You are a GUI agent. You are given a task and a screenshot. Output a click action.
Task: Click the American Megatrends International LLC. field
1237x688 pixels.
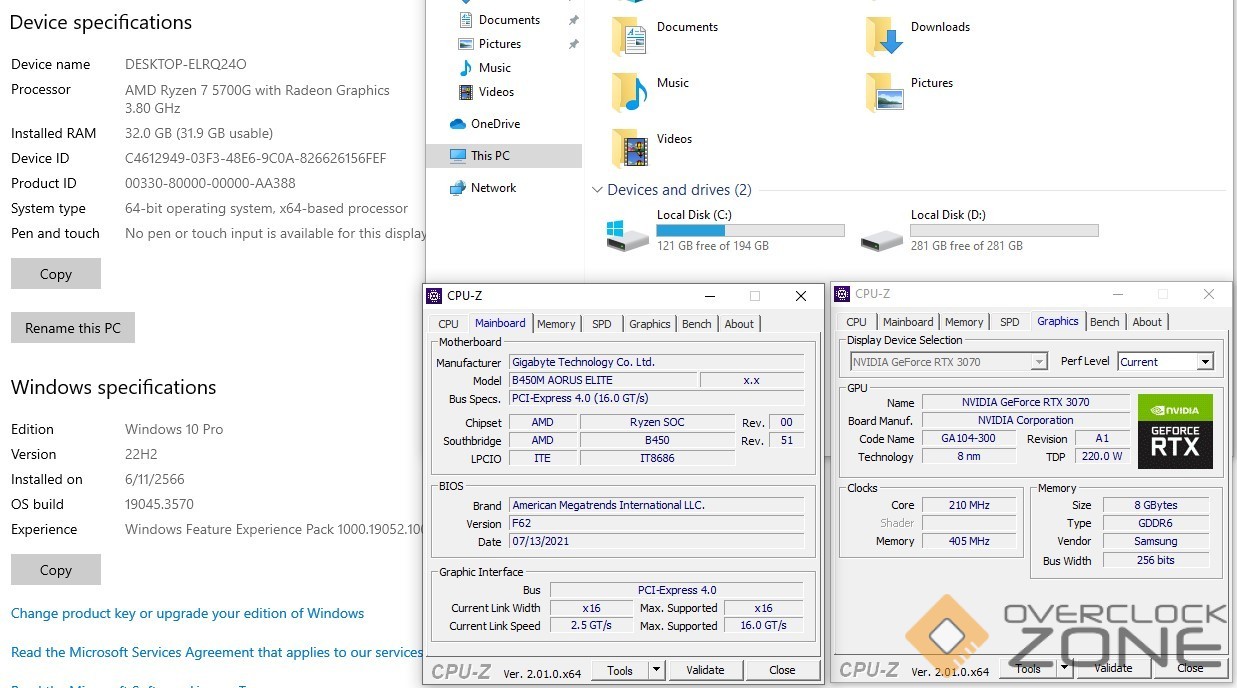tap(656, 506)
